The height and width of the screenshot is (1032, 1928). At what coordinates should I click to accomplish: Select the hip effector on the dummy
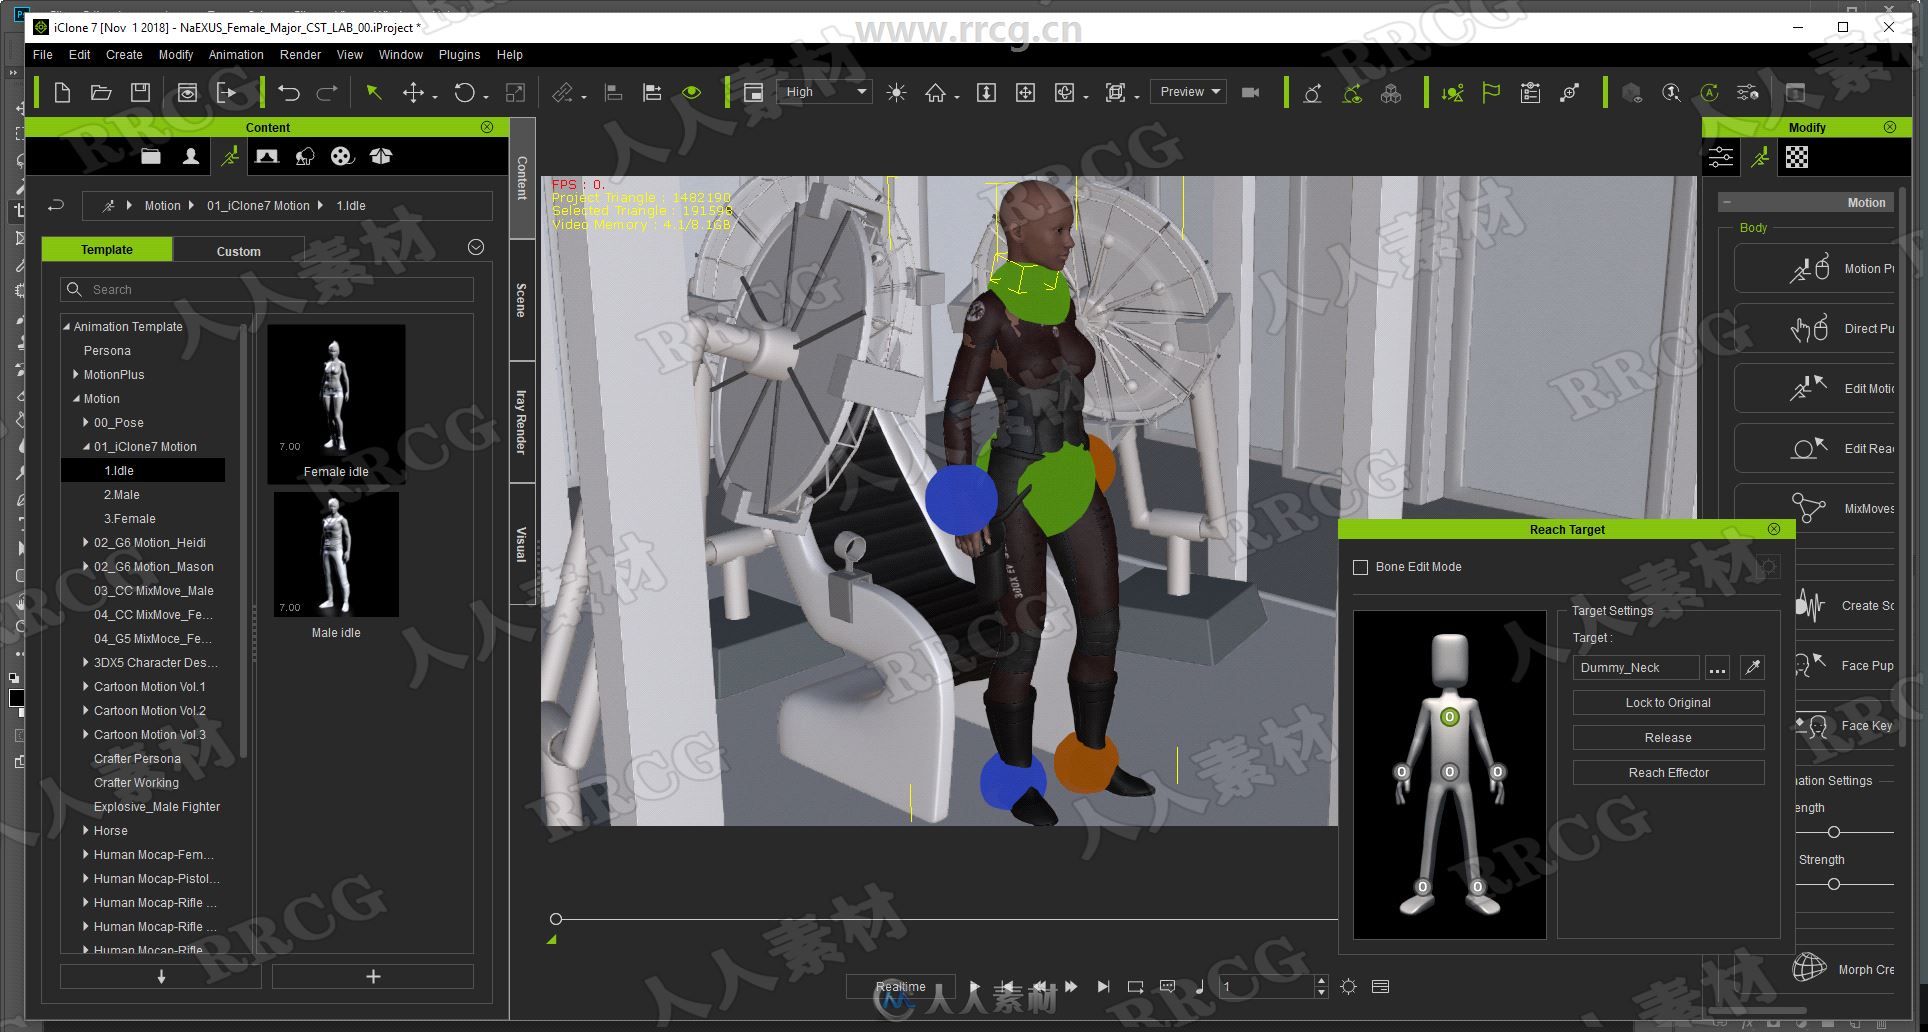pyautogui.click(x=1449, y=772)
